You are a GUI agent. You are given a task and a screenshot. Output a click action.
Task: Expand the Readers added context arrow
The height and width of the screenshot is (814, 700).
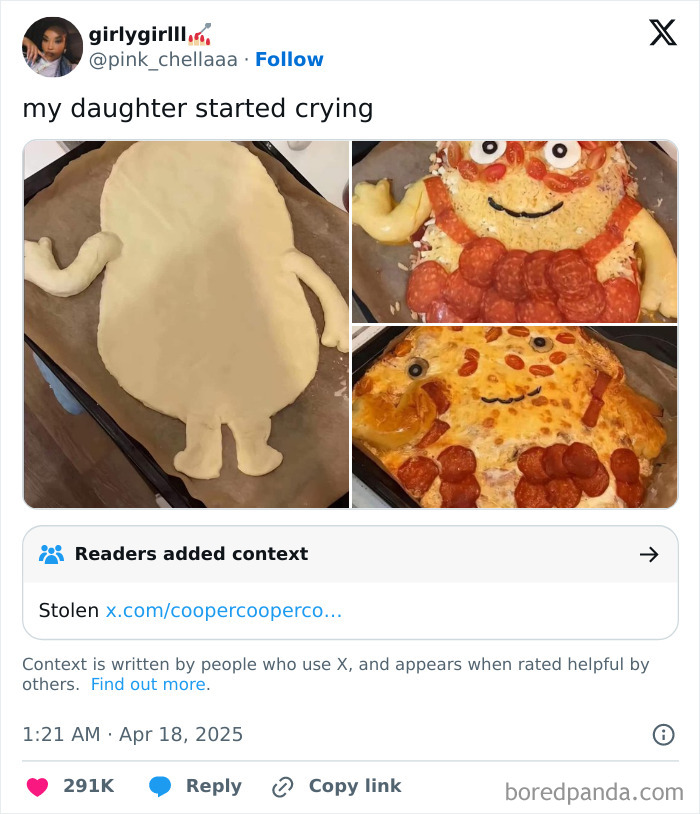point(650,554)
